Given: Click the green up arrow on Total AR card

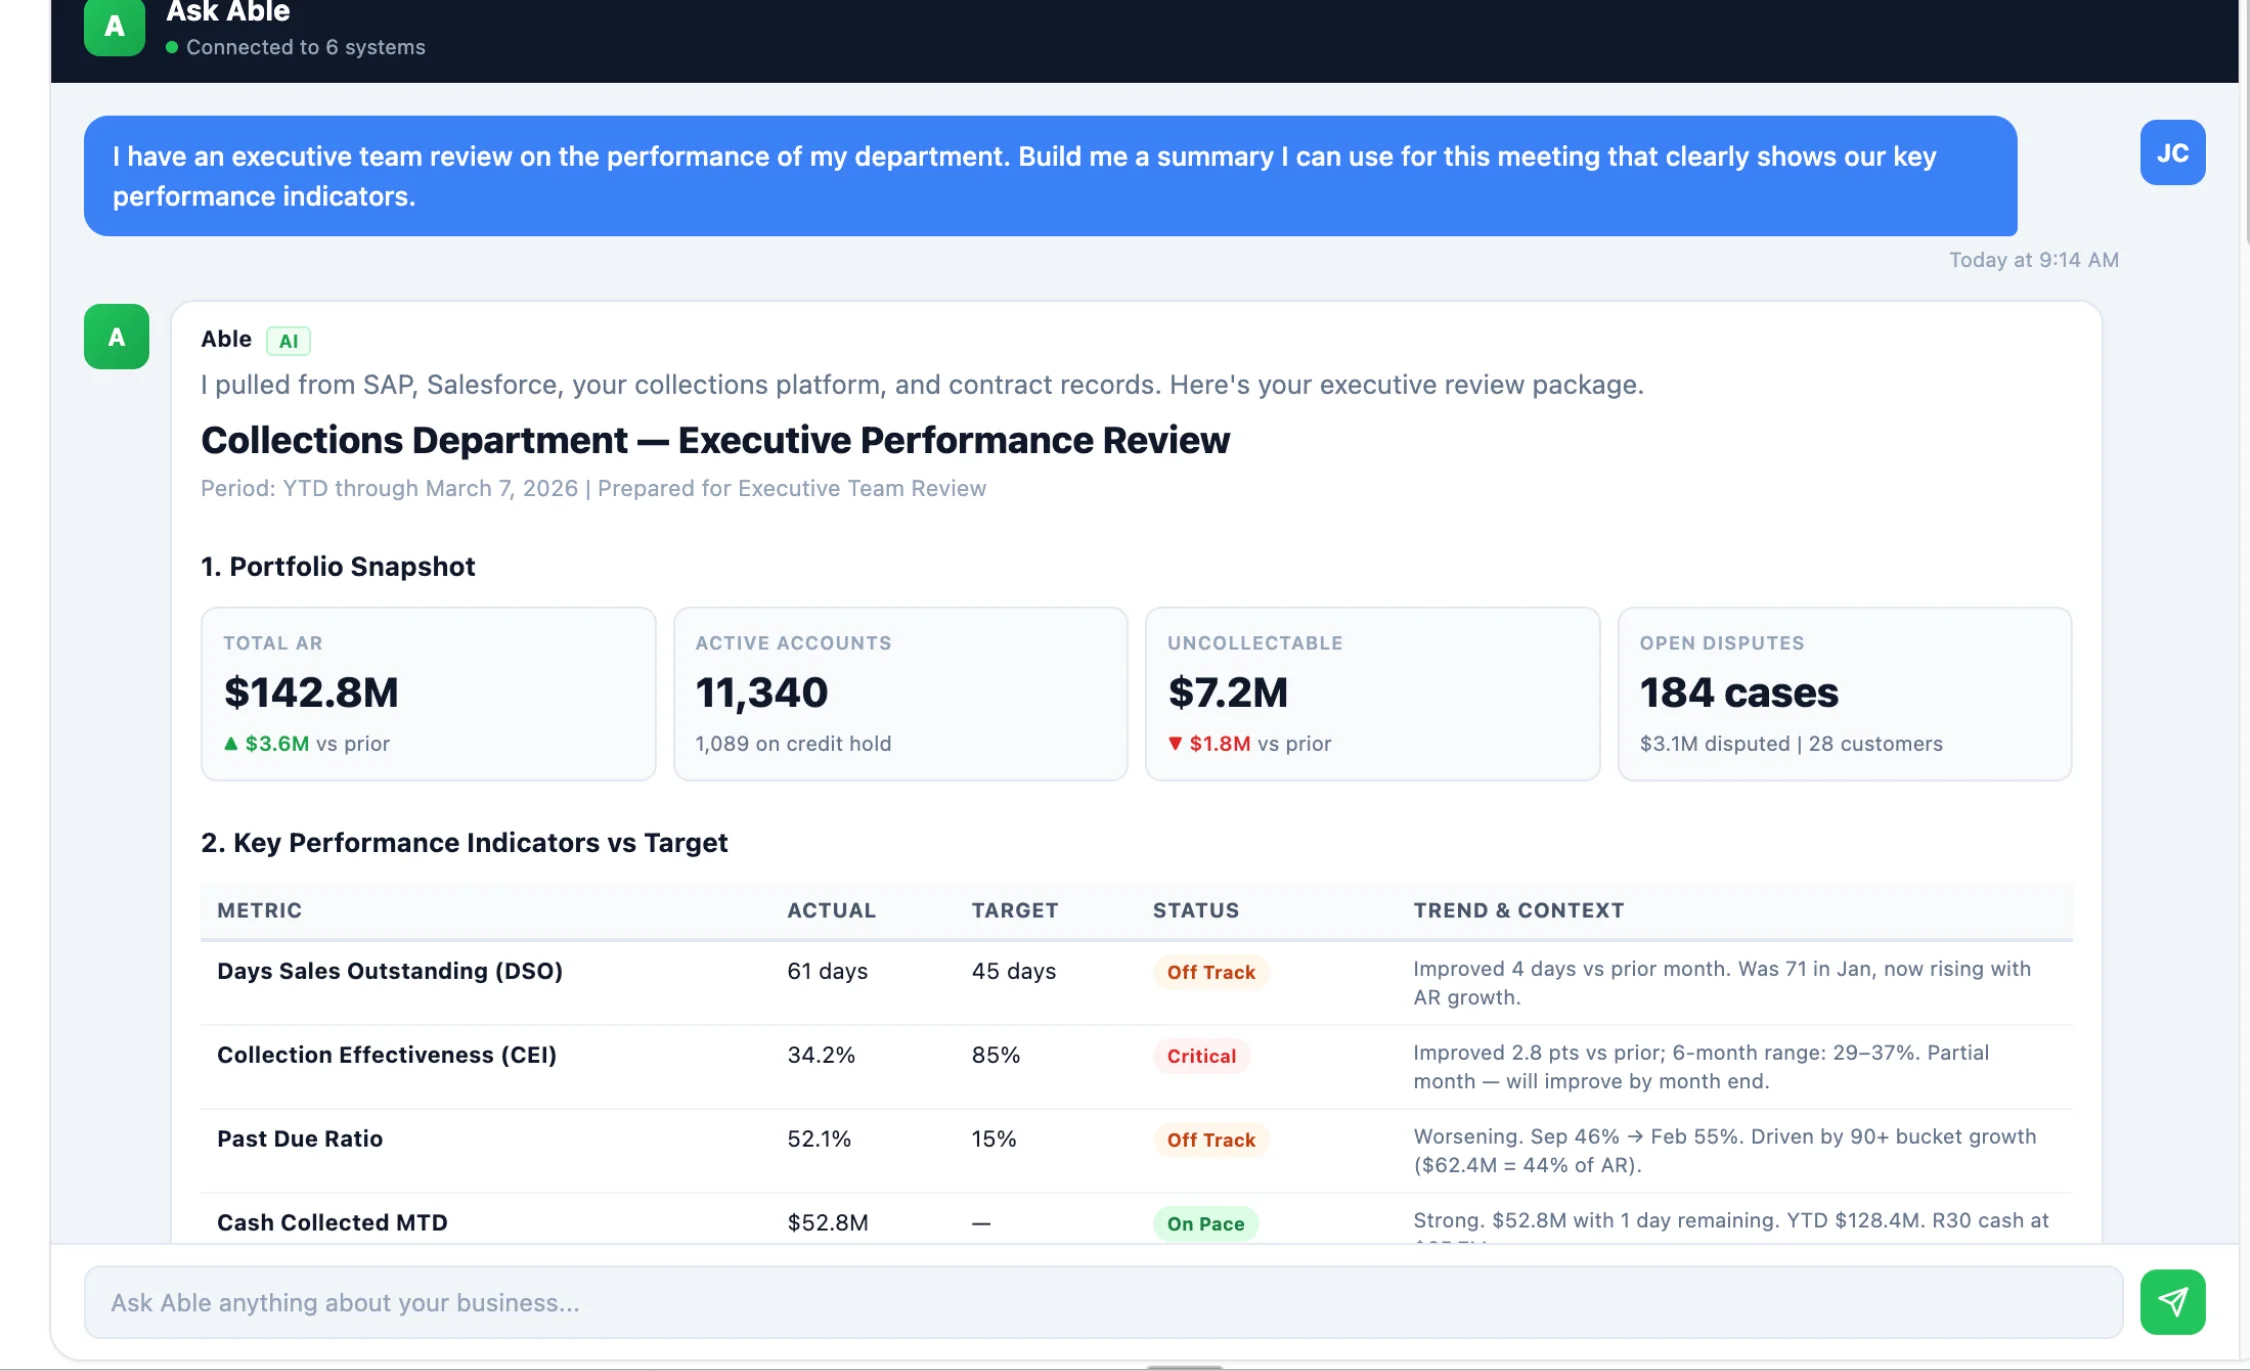Looking at the screenshot, I should tap(231, 743).
